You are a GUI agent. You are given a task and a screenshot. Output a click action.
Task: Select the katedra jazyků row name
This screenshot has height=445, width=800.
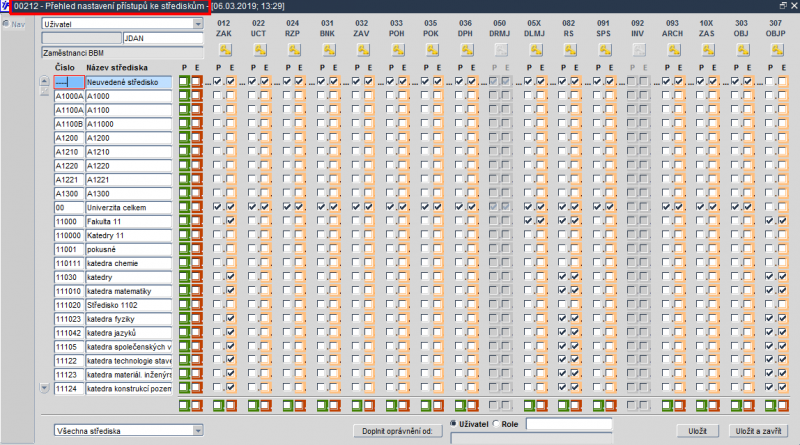pos(129,333)
